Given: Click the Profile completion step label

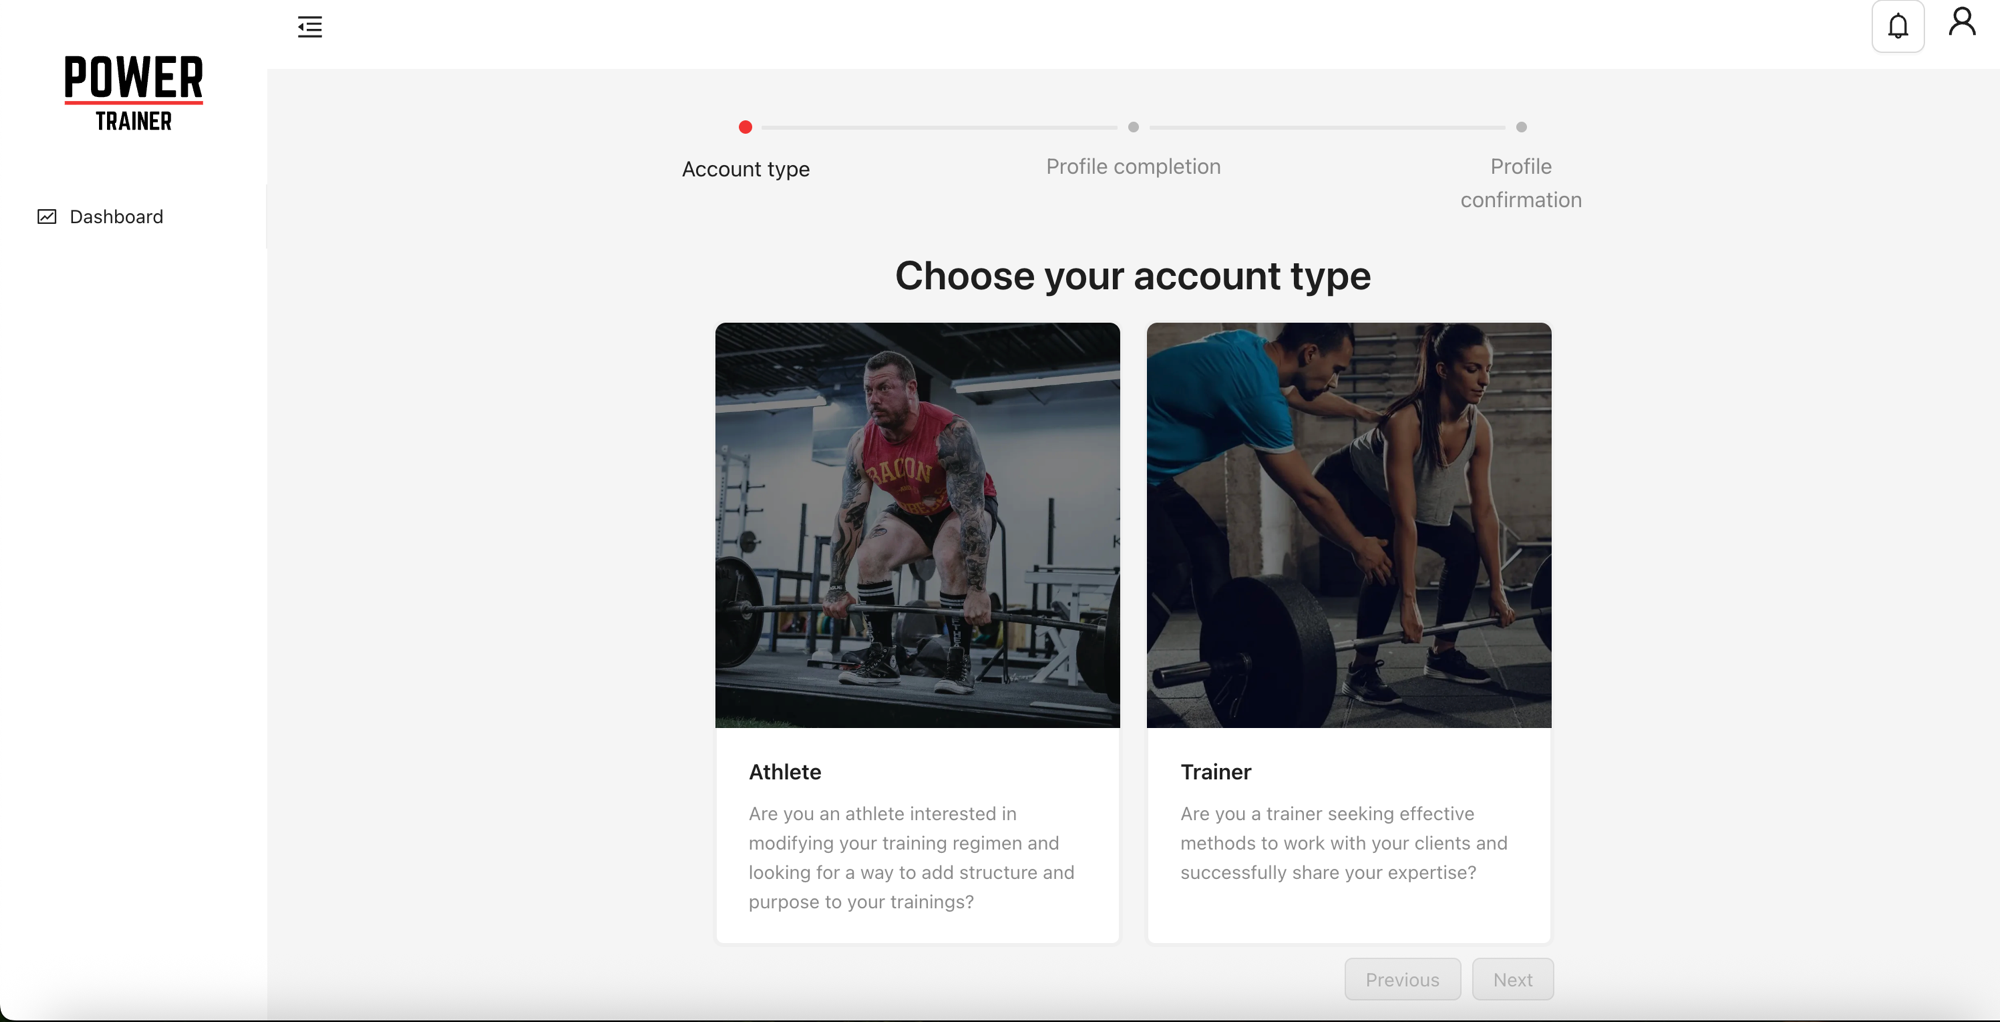Looking at the screenshot, I should click(x=1133, y=166).
